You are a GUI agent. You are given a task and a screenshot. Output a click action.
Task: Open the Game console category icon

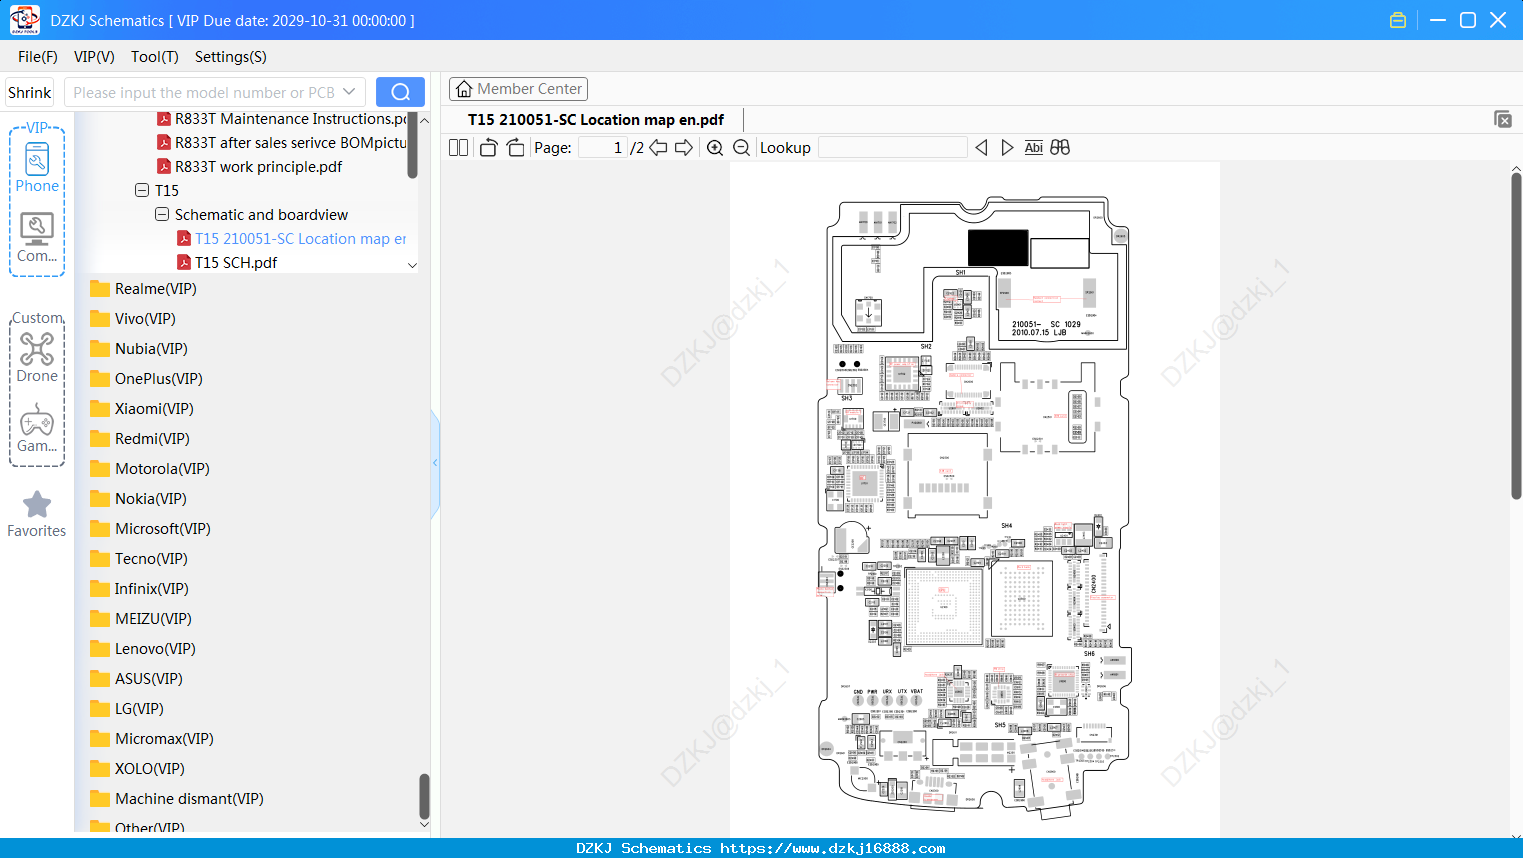click(37, 428)
